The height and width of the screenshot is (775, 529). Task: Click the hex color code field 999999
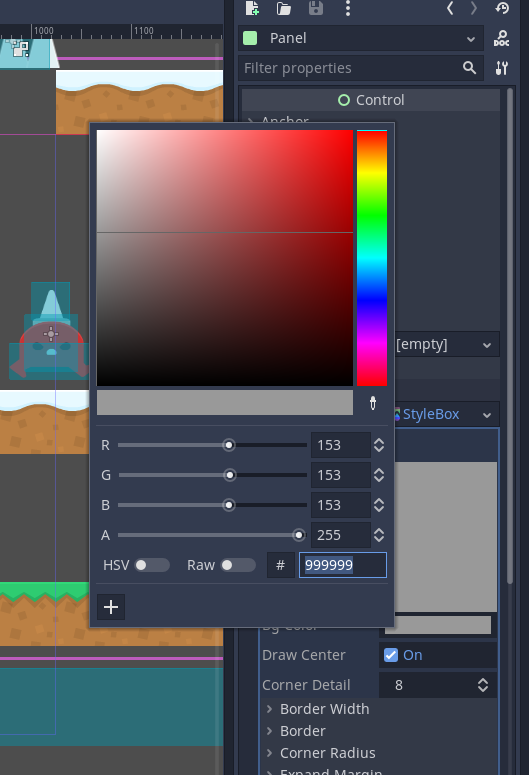coord(343,565)
